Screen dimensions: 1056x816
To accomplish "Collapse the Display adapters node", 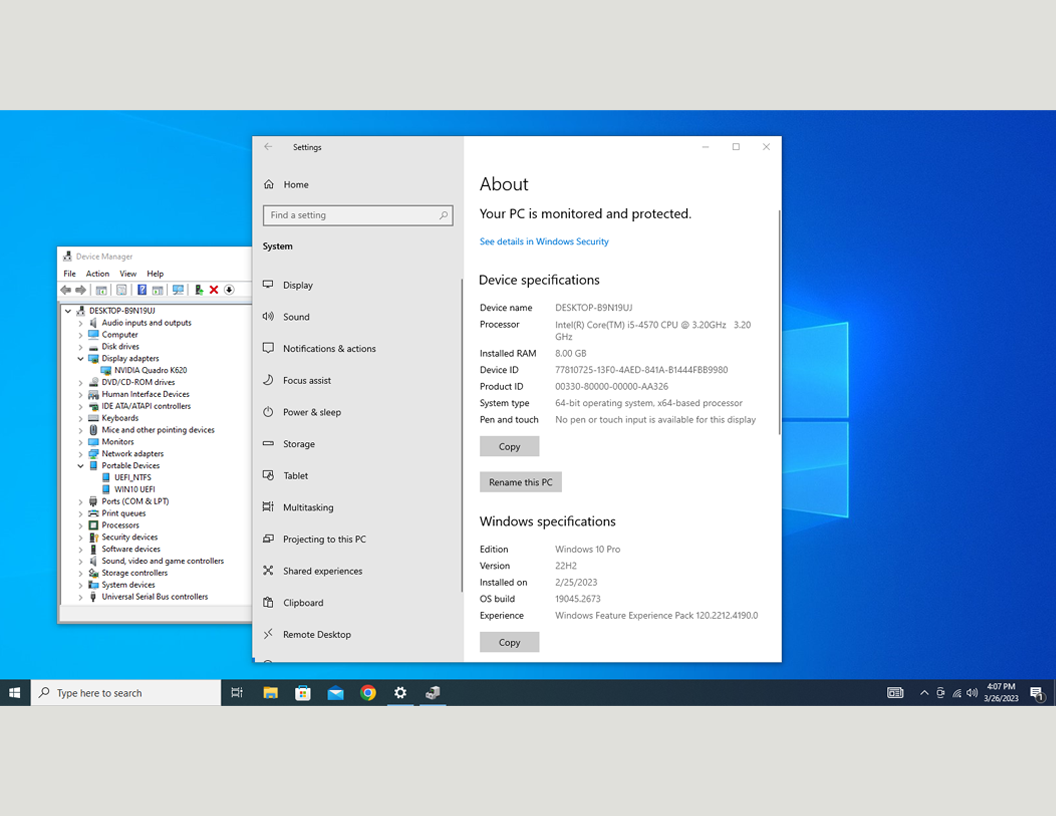I will coord(80,359).
